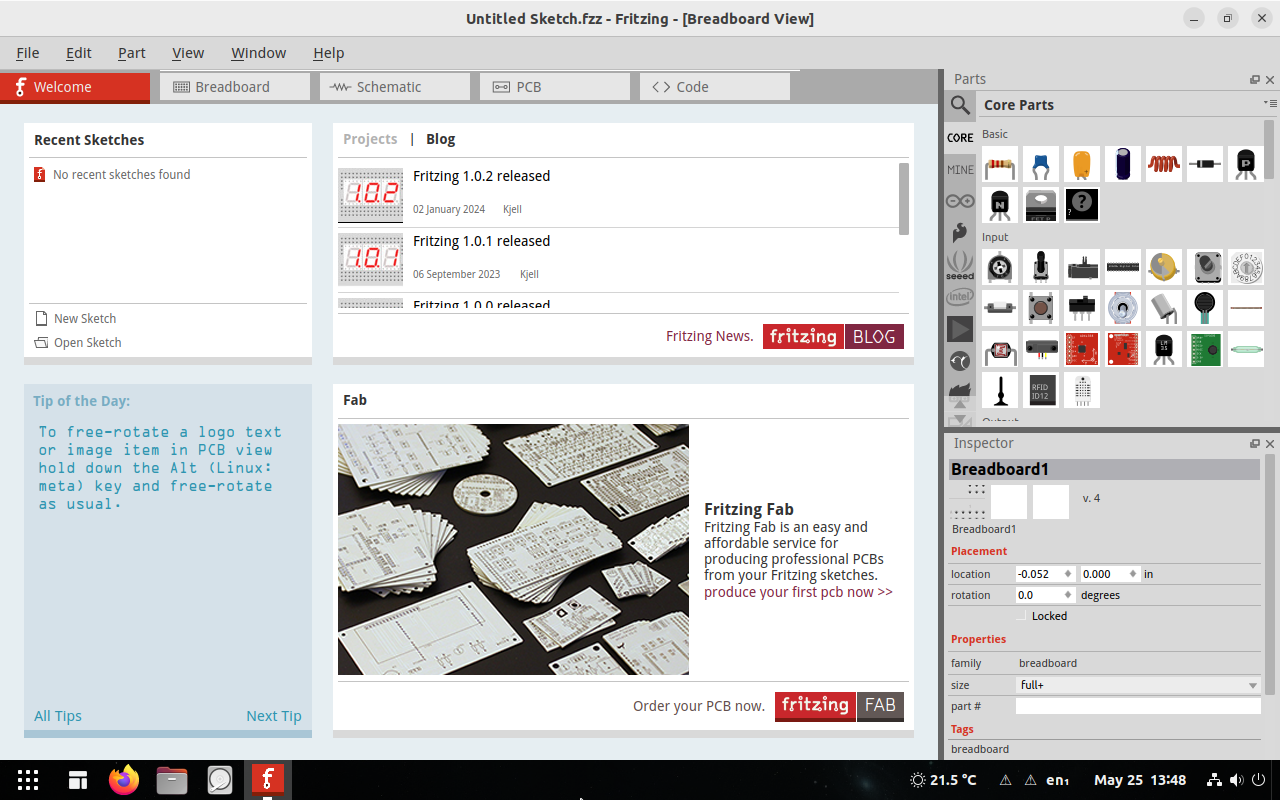Select the LM35 temperature sensor part
1280x800 pixels.
(1163, 349)
